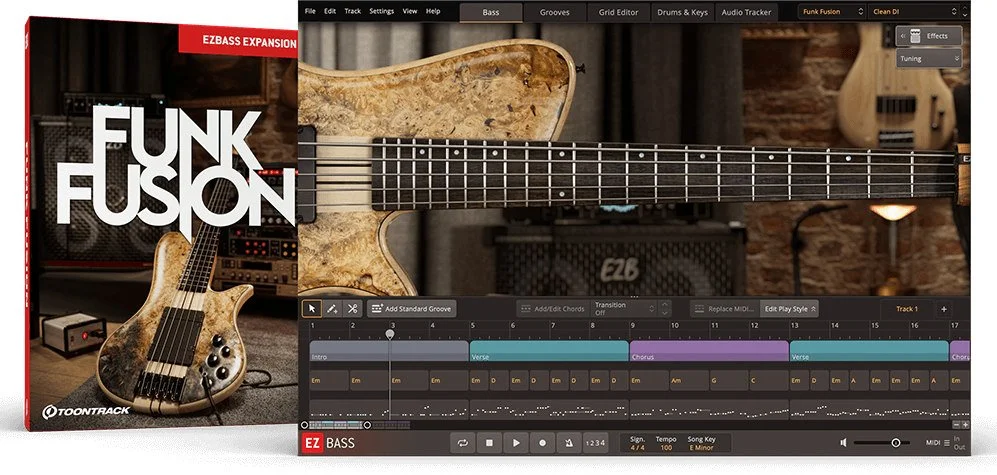This screenshot has width=997, height=475.
Task: Open the MIDI settings menu icon
Action: [x=947, y=443]
